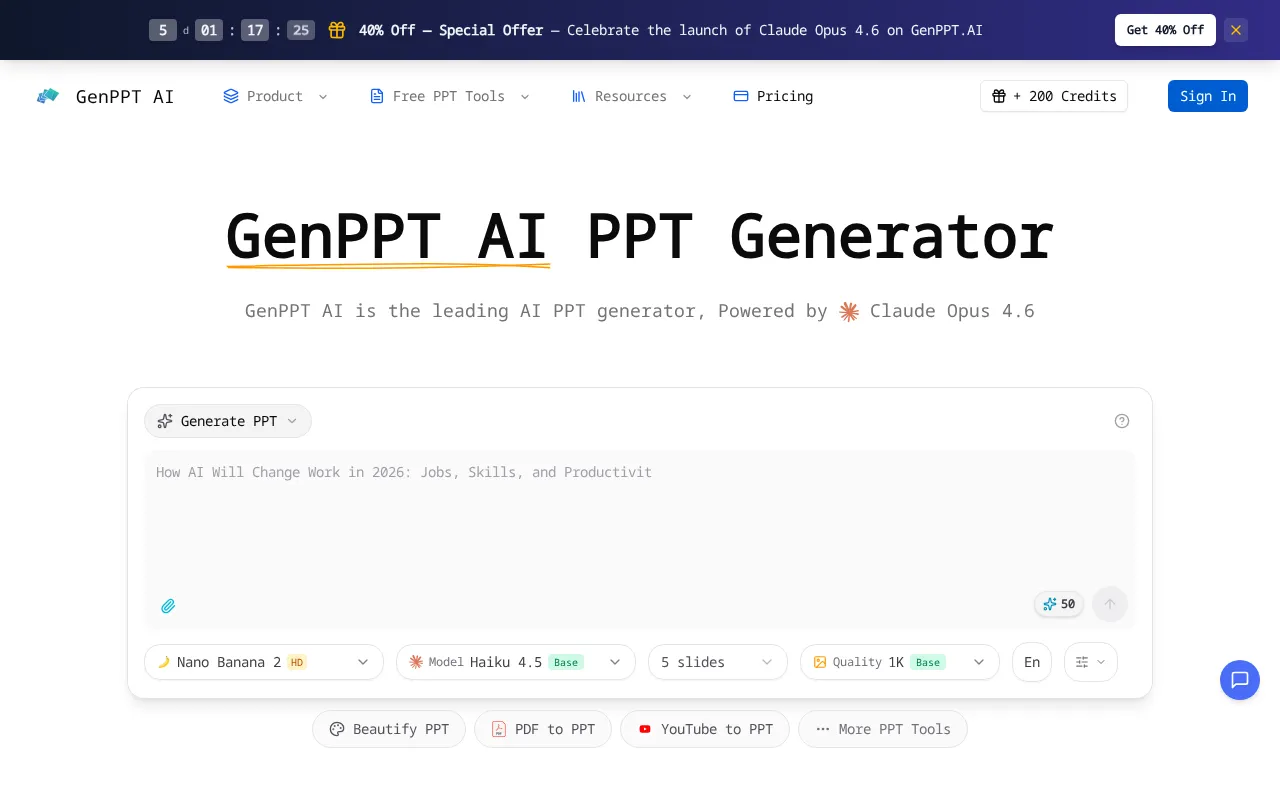Image resolution: width=1280 pixels, height=800 pixels.
Task: Click the Product layers icon
Action: point(231,96)
